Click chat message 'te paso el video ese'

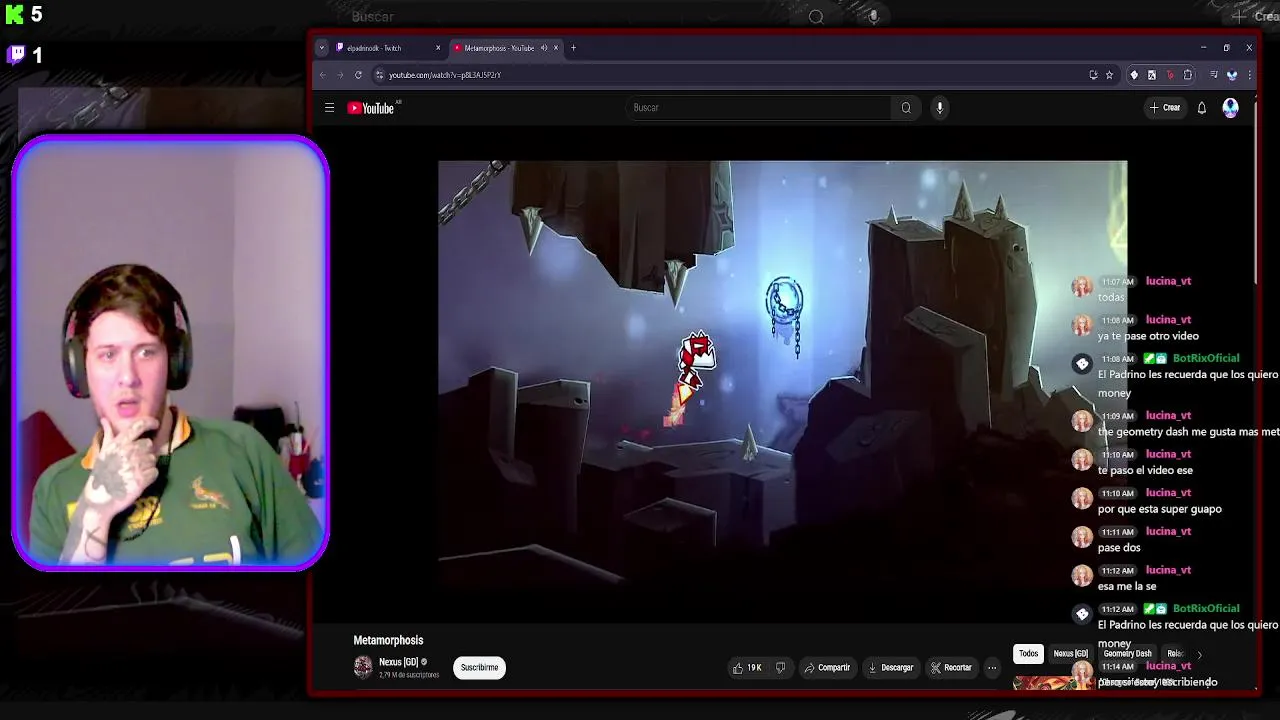pyautogui.click(x=1145, y=471)
